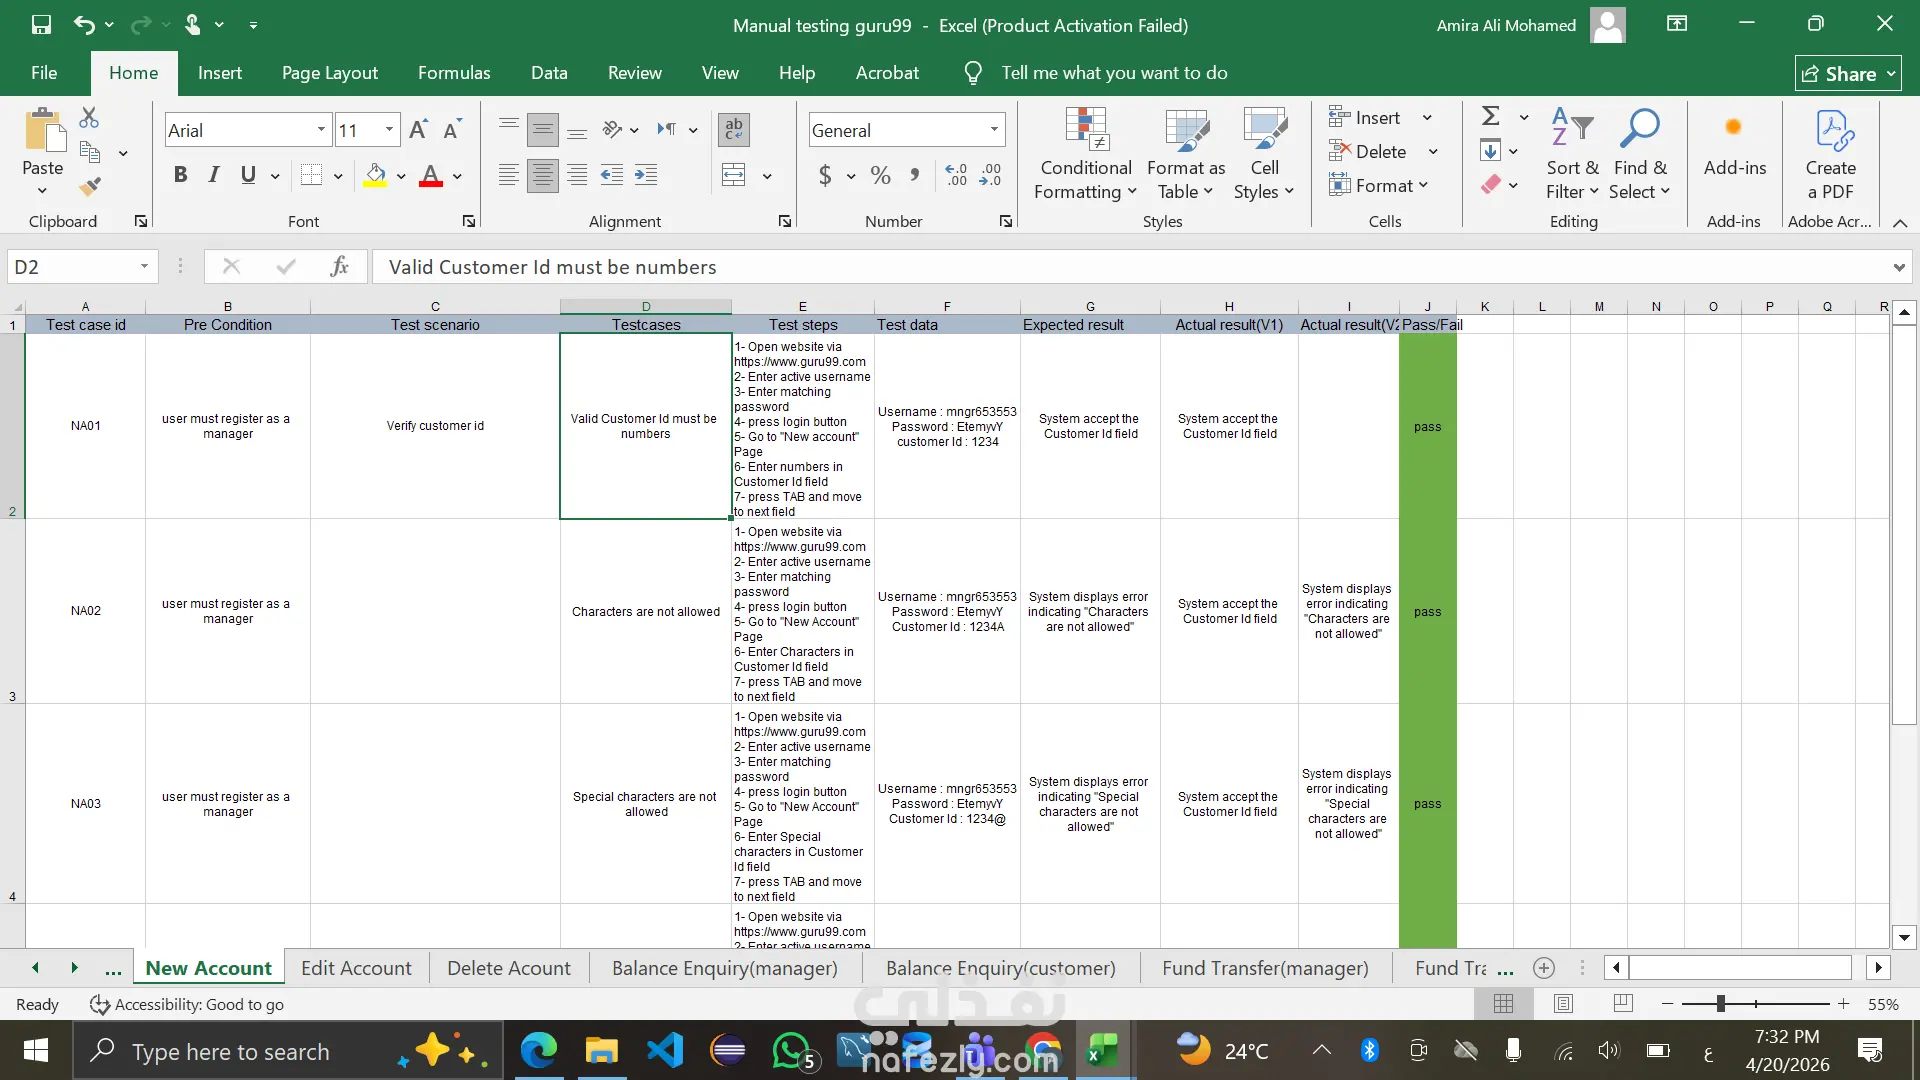
Task: Open Font dialog launcher
Action: click(x=469, y=222)
